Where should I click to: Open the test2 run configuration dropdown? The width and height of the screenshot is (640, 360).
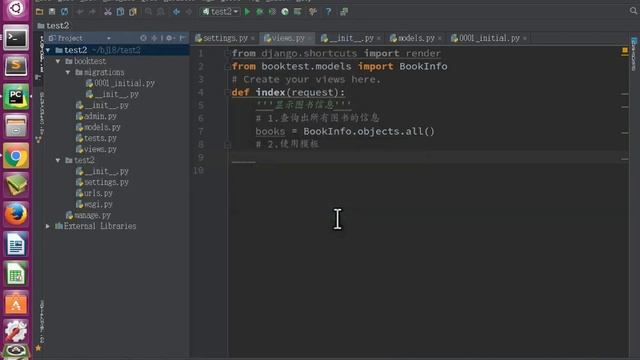click(x=220, y=12)
